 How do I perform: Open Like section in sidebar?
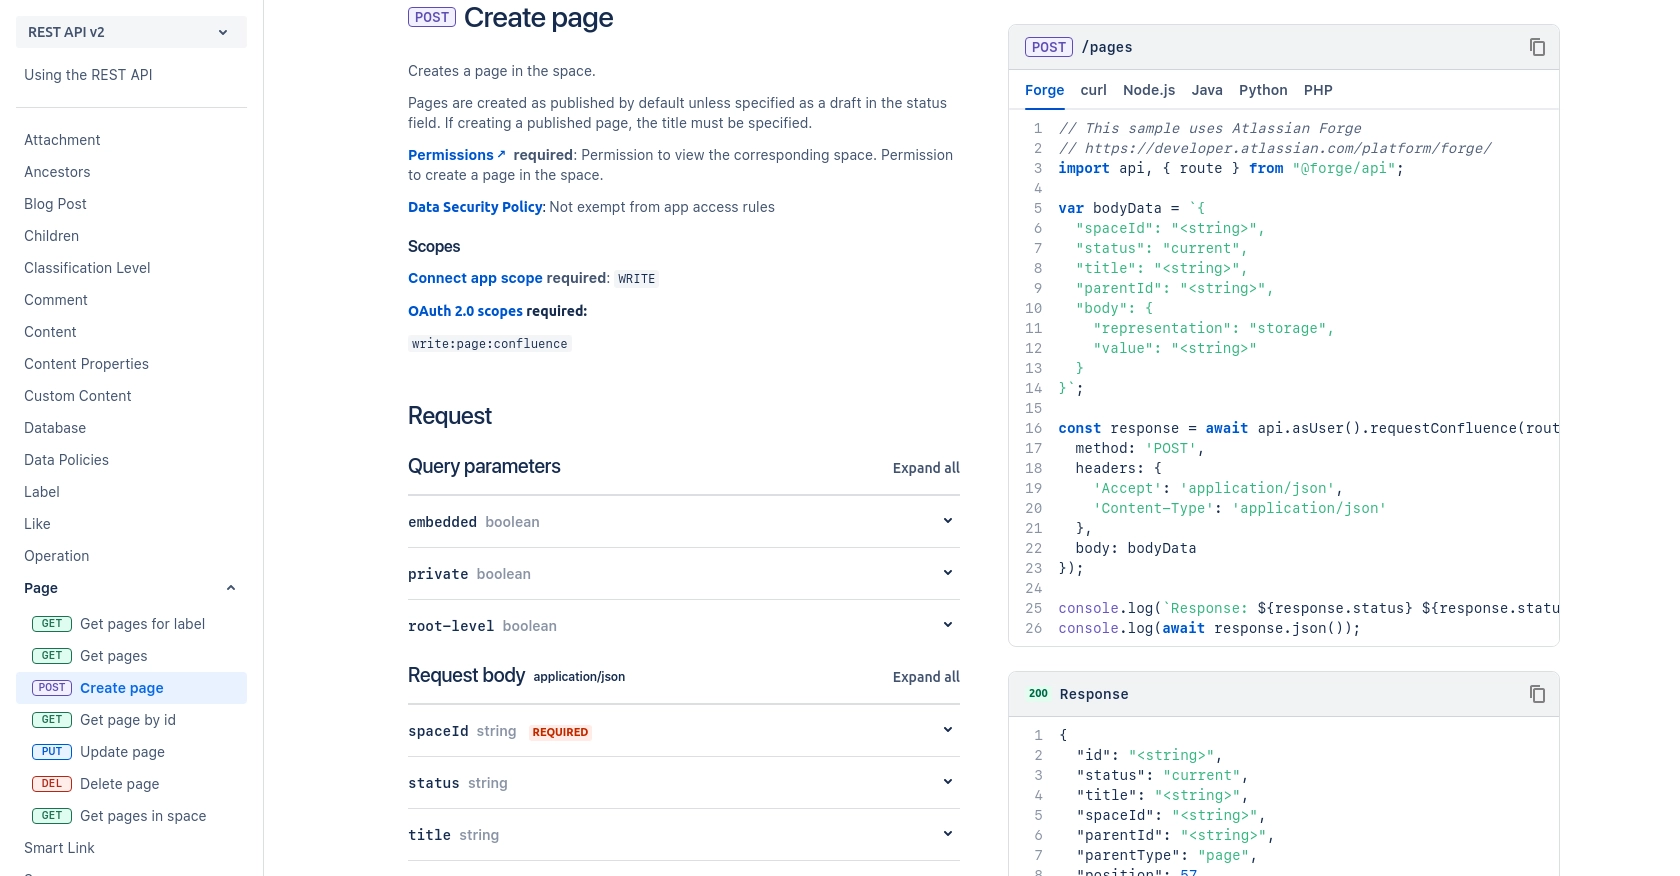[37, 524]
